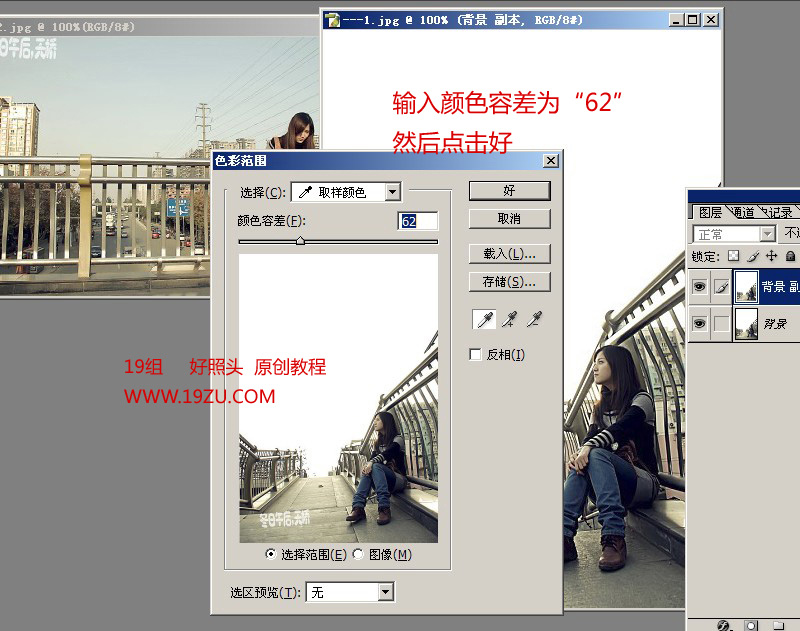The image size is (800, 631).
Task: Click the document icon in ---1.jpg title bar
Action: tap(333, 20)
